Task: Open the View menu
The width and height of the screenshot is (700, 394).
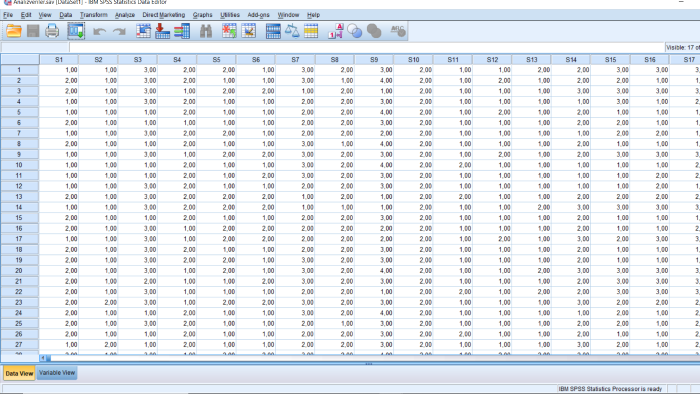Action: tap(45, 15)
